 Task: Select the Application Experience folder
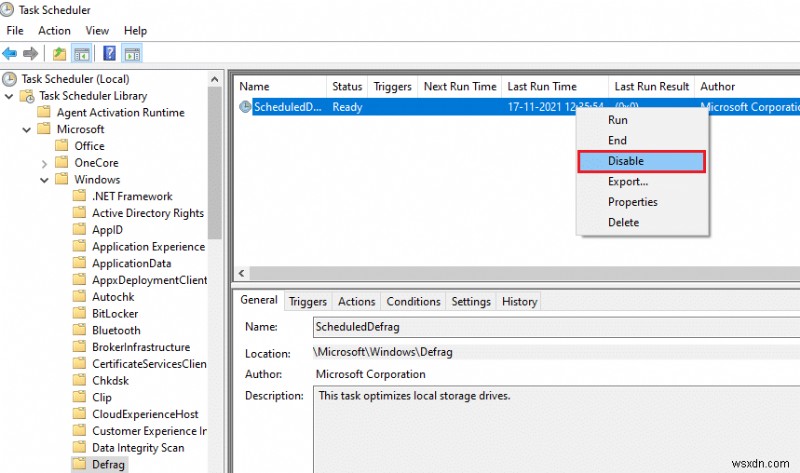[148, 247]
